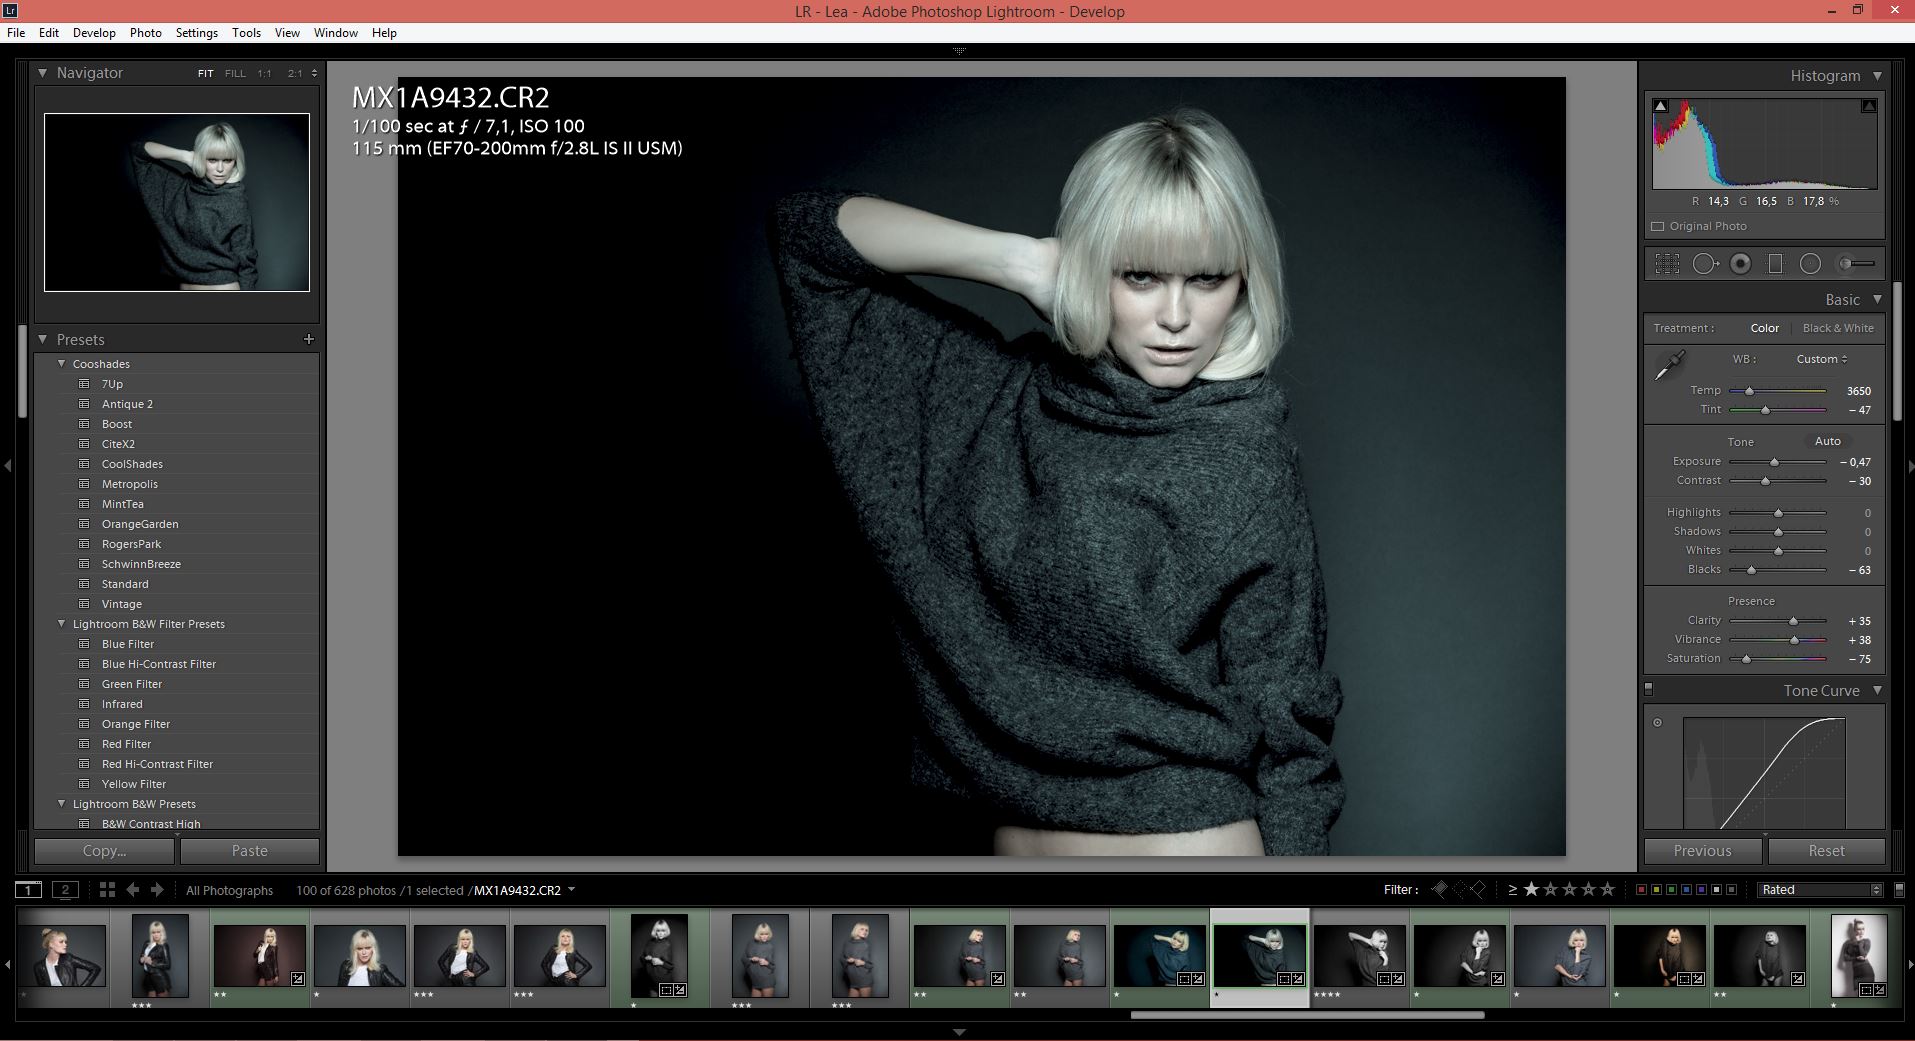Screen dimensions: 1915x1041
Task: Collapse the Cooshades preset folder
Action: coord(62,364)
